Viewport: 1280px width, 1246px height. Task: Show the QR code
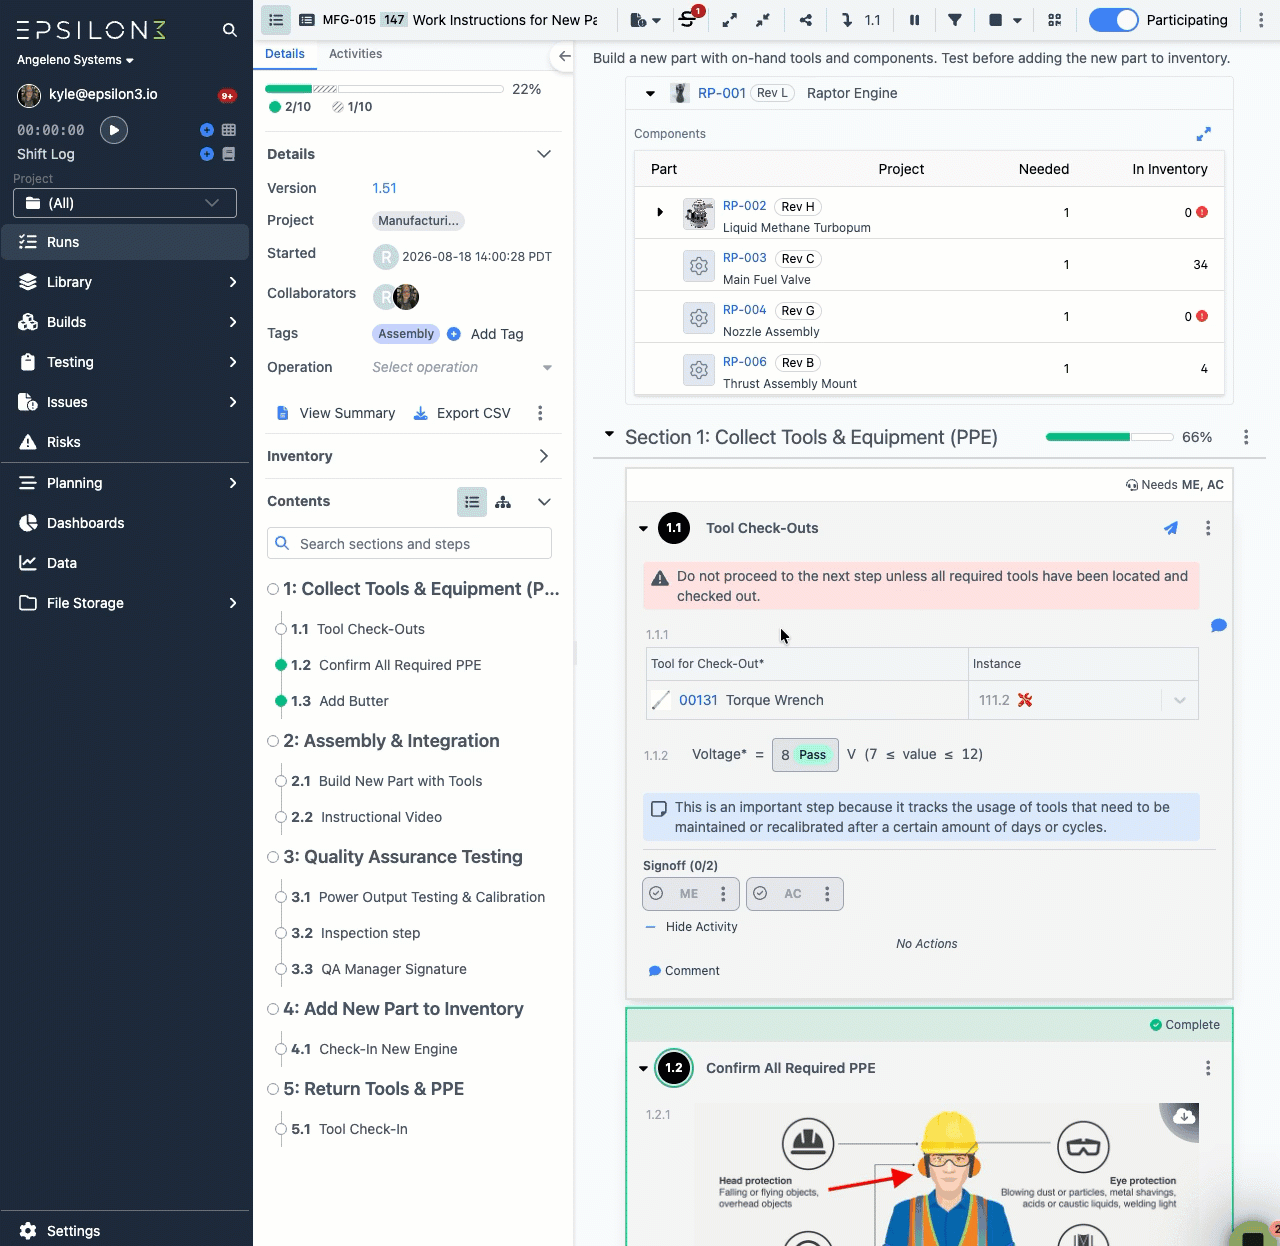1054,20
